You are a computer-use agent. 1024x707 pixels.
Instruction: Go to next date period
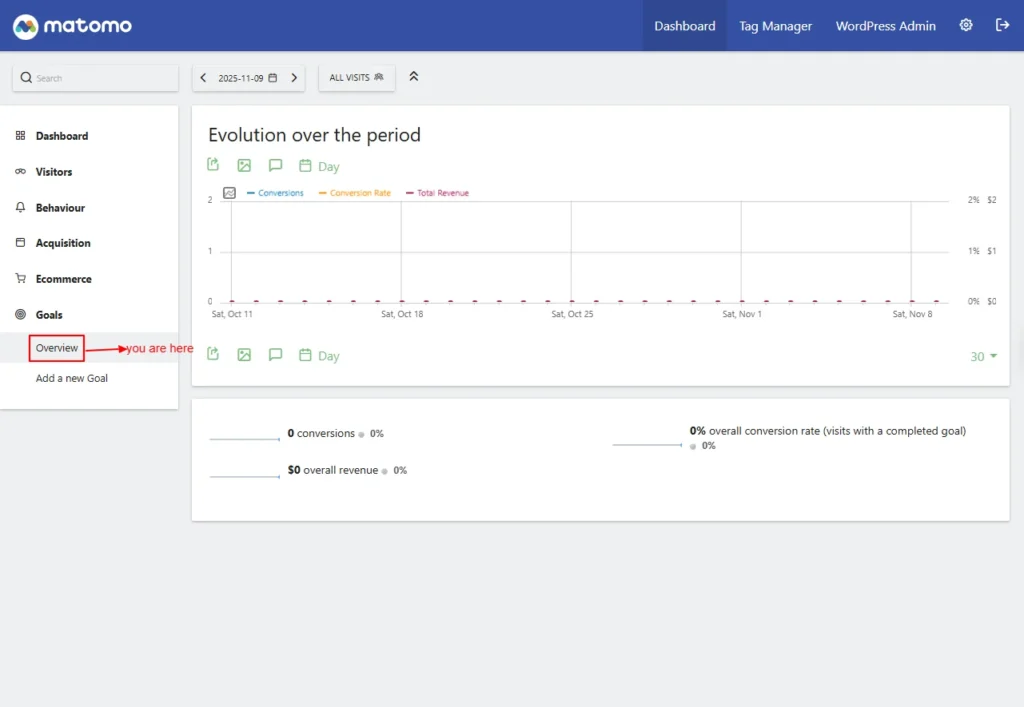pyautogui.click(x=294, y=78)
